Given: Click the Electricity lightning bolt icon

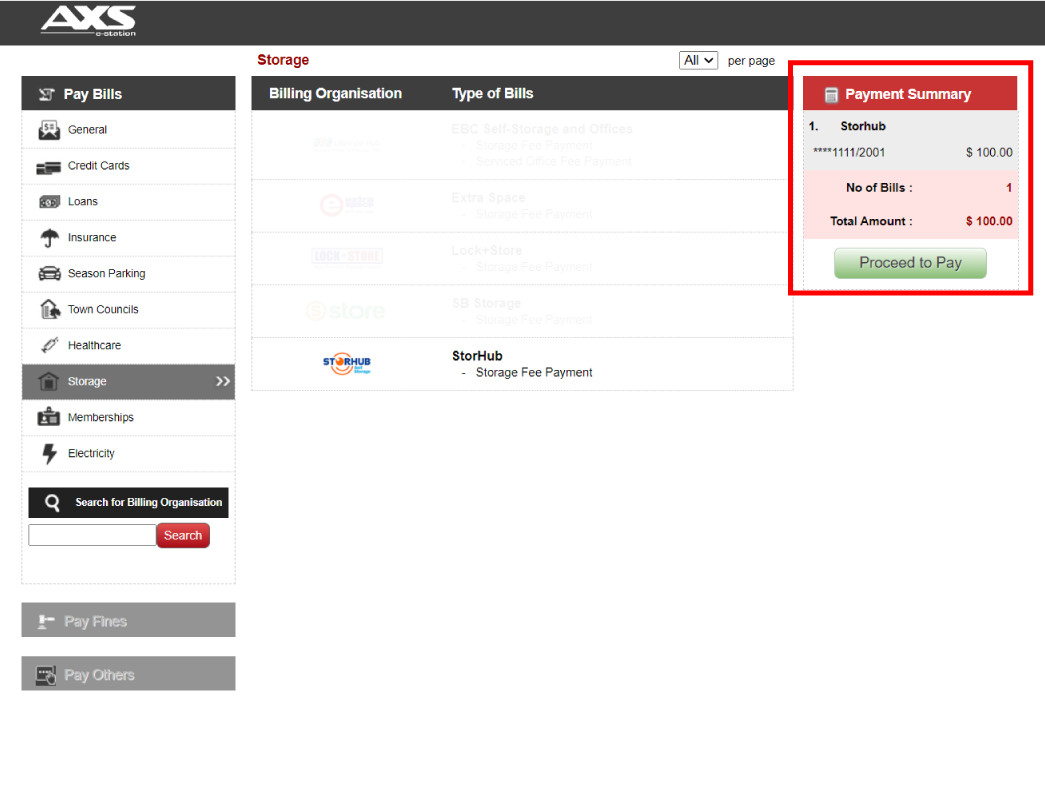Looking at the screenshot, I should pyautogui.click(x=49, y=453).
